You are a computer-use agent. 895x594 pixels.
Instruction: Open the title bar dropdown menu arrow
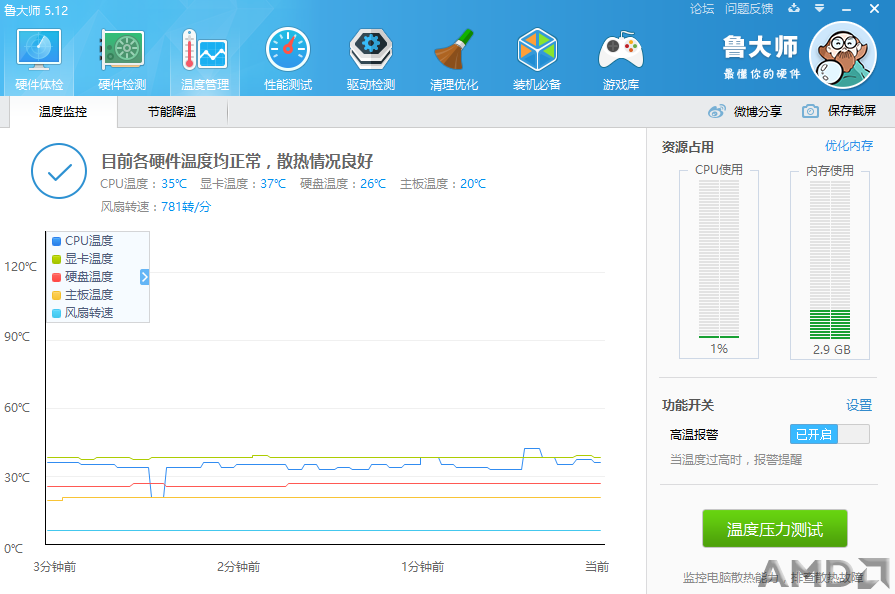click(819, 8)
